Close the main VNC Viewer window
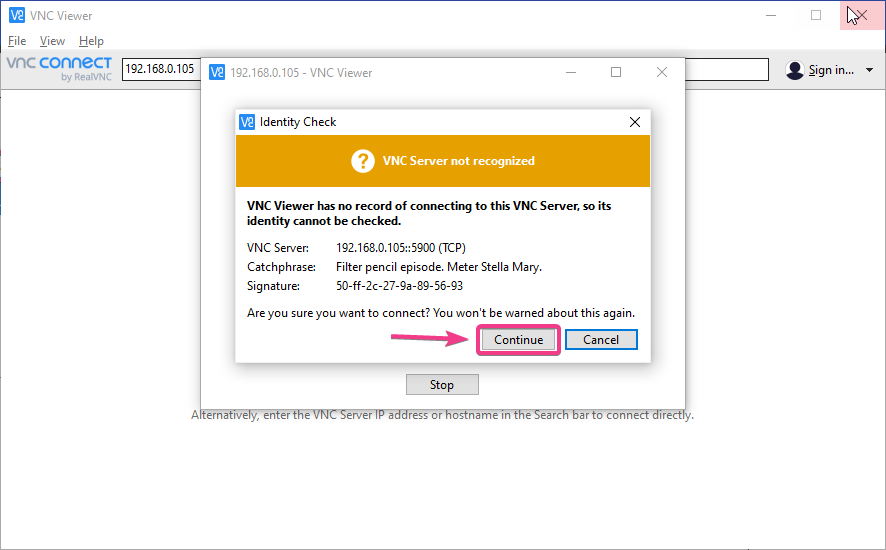 tap(862, 15)
